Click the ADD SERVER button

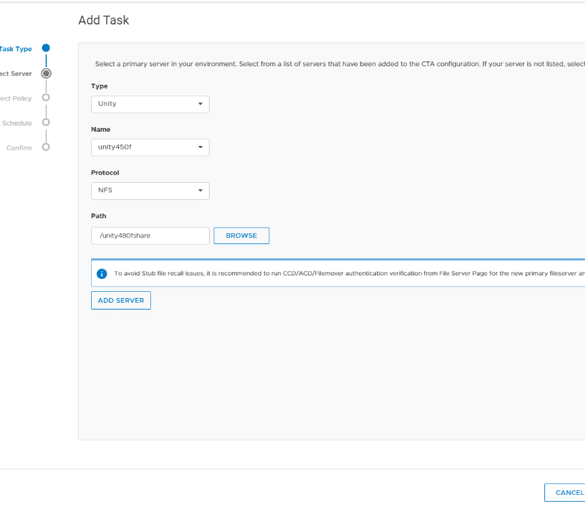pyautogui.click(x=121, y=300)
